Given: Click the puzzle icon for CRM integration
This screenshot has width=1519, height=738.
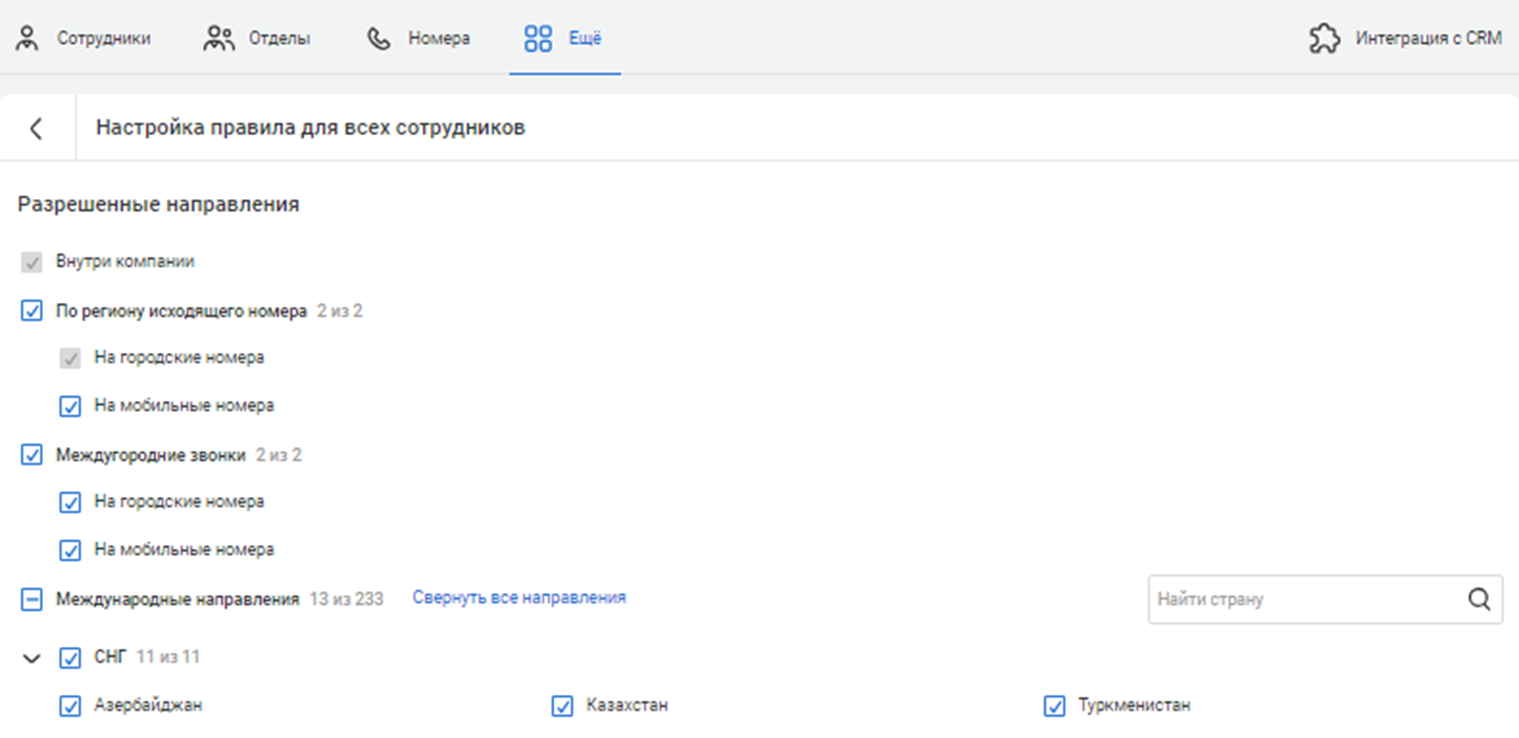Looking at the screenshot, I should 1325,39.
